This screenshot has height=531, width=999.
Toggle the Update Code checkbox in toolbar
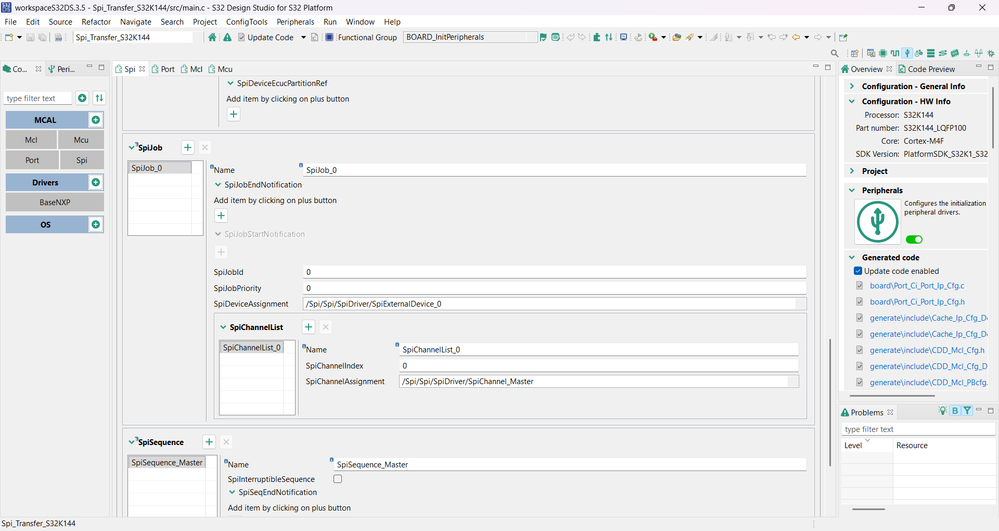241,38
